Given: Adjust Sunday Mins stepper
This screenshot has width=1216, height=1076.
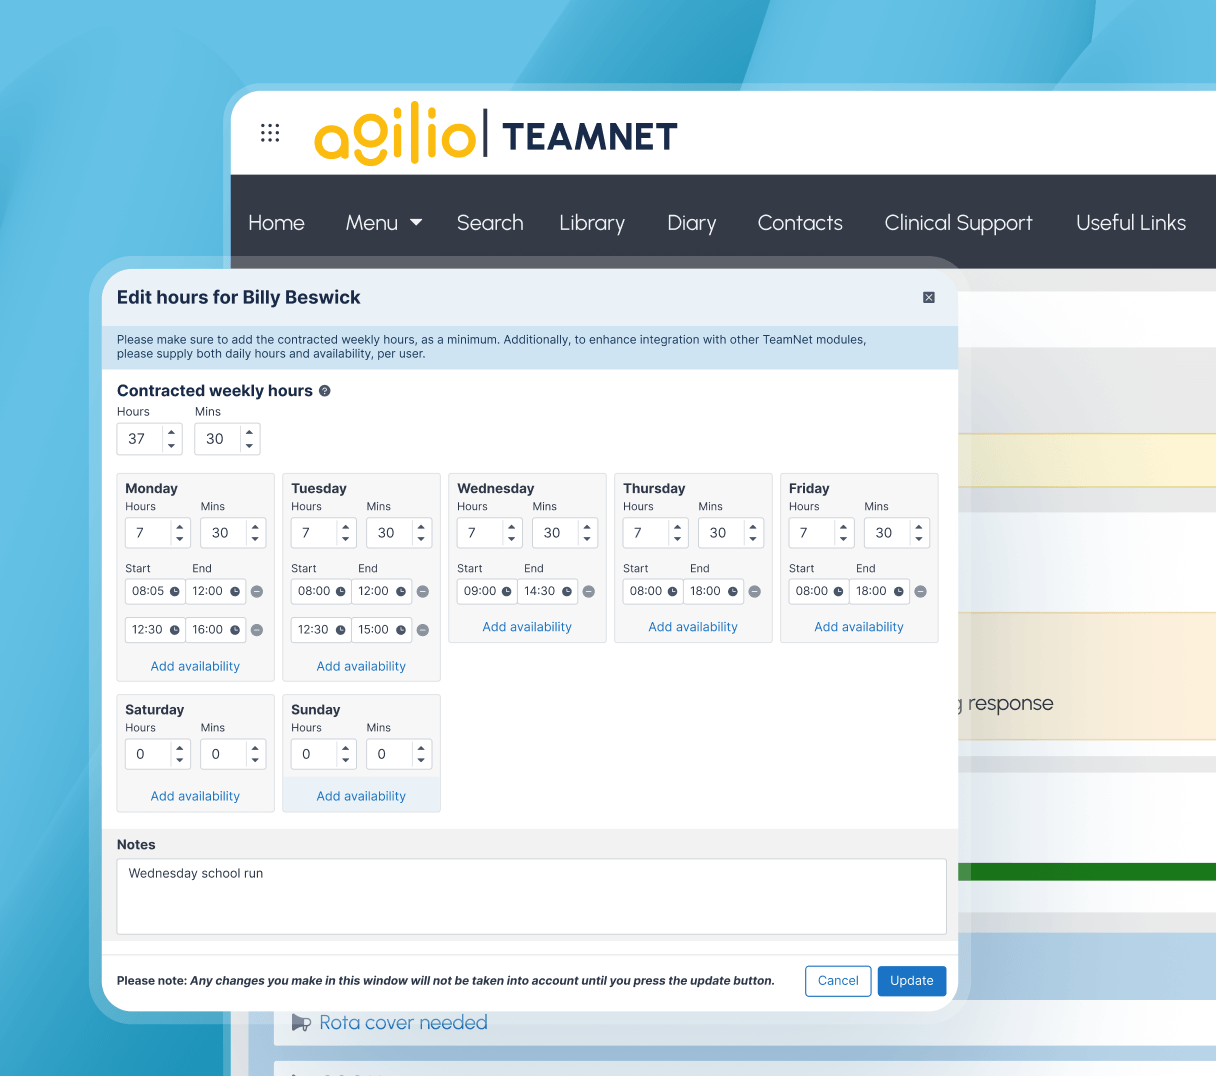Looking at the screenshot, I should [x=422, y=754].
